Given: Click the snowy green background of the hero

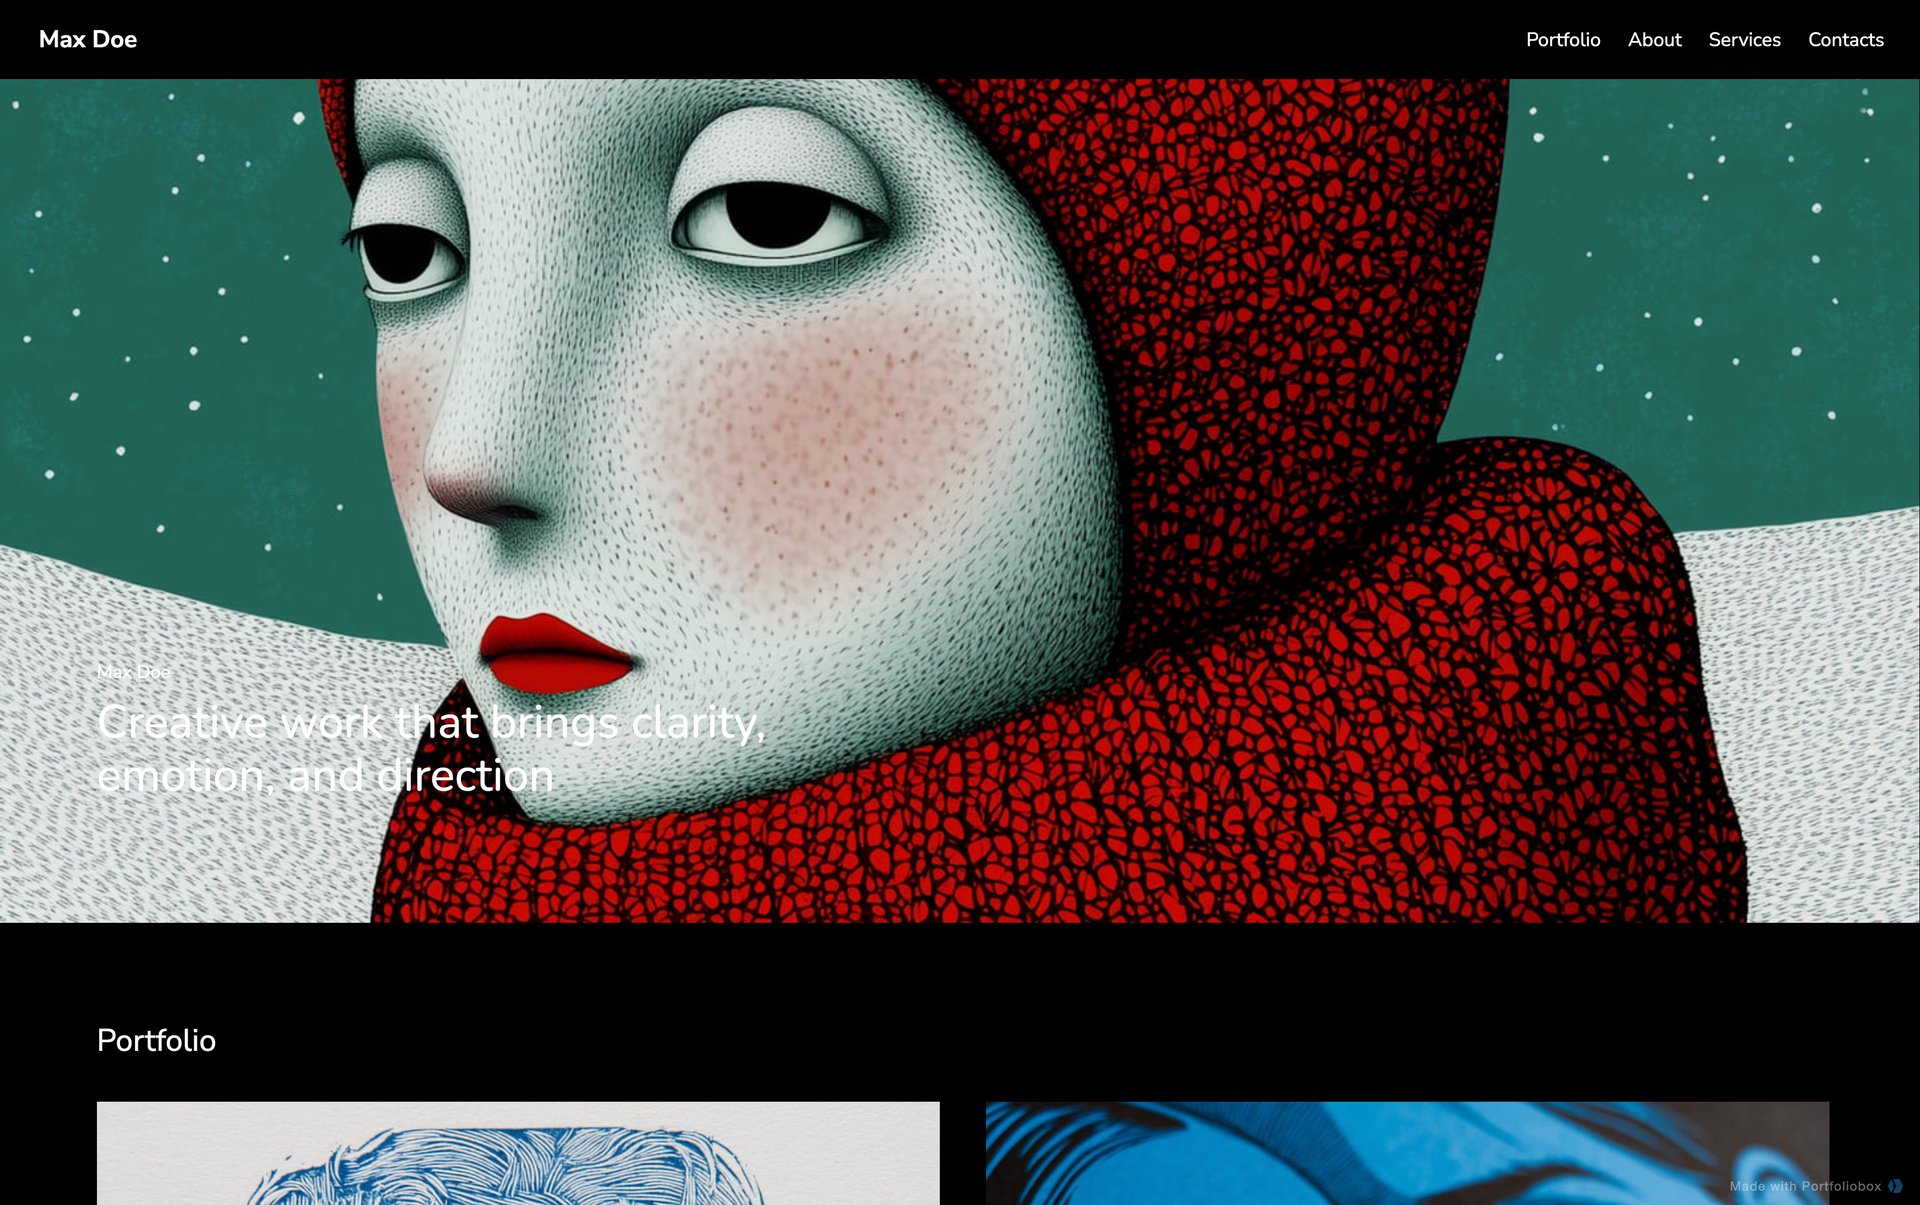Looking at the screenshot, I should tap(150, 300).
